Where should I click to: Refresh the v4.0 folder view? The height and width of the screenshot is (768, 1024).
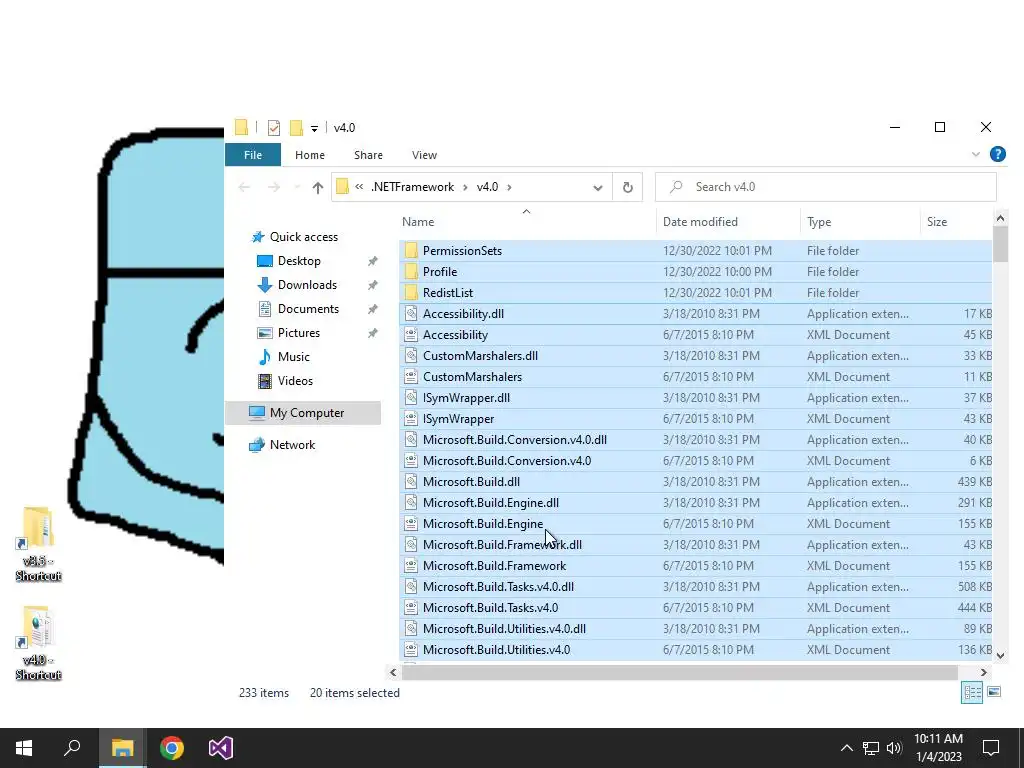pos(628,187)
